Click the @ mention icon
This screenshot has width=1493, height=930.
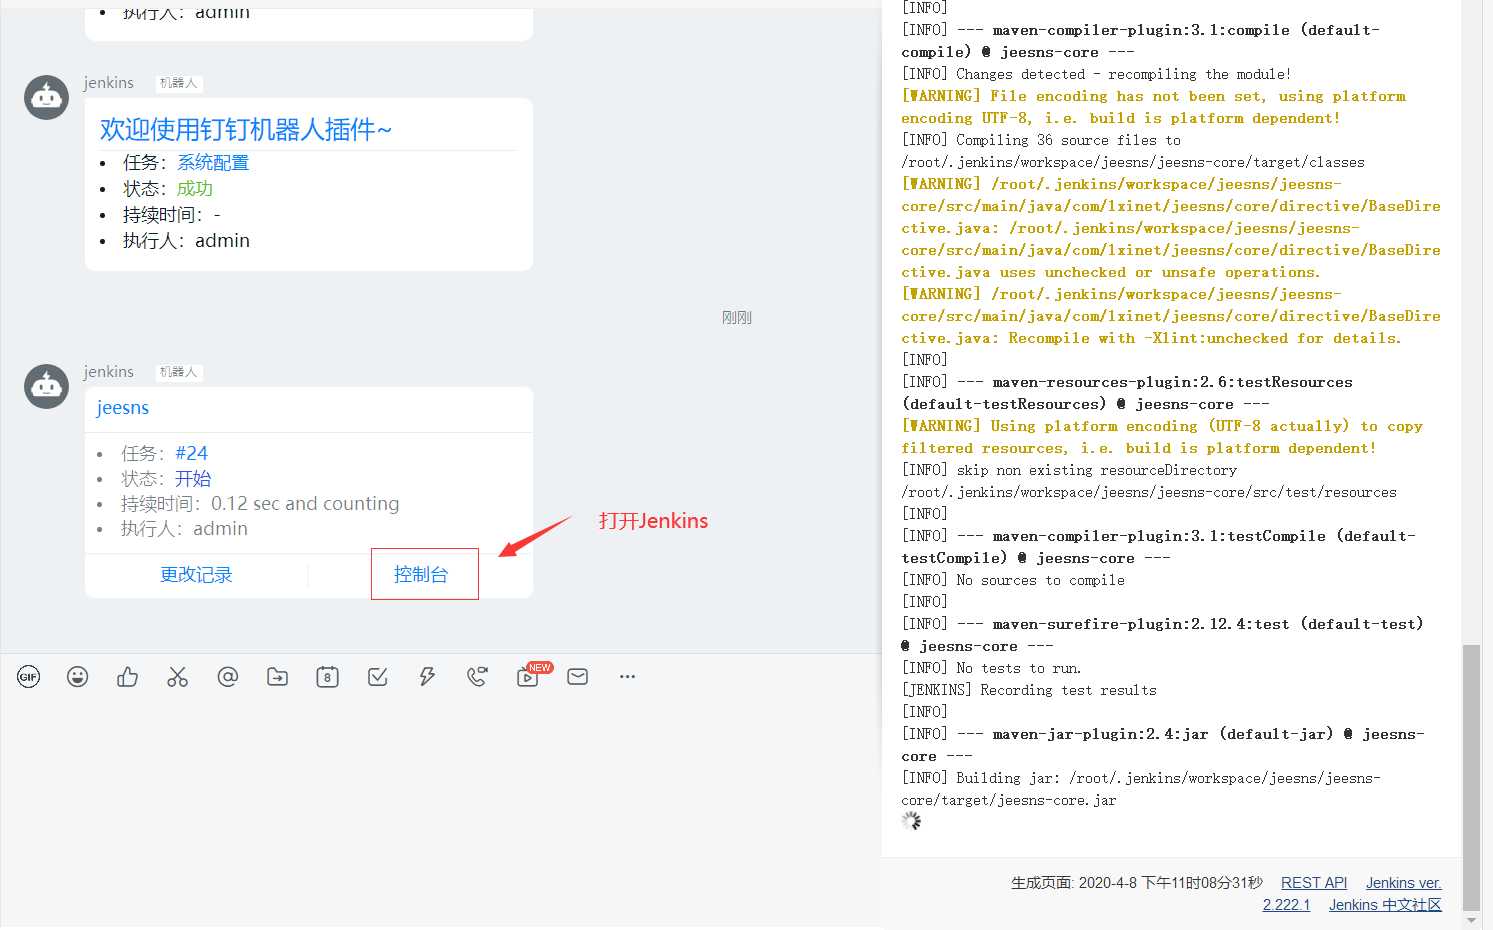coord(228,677)
